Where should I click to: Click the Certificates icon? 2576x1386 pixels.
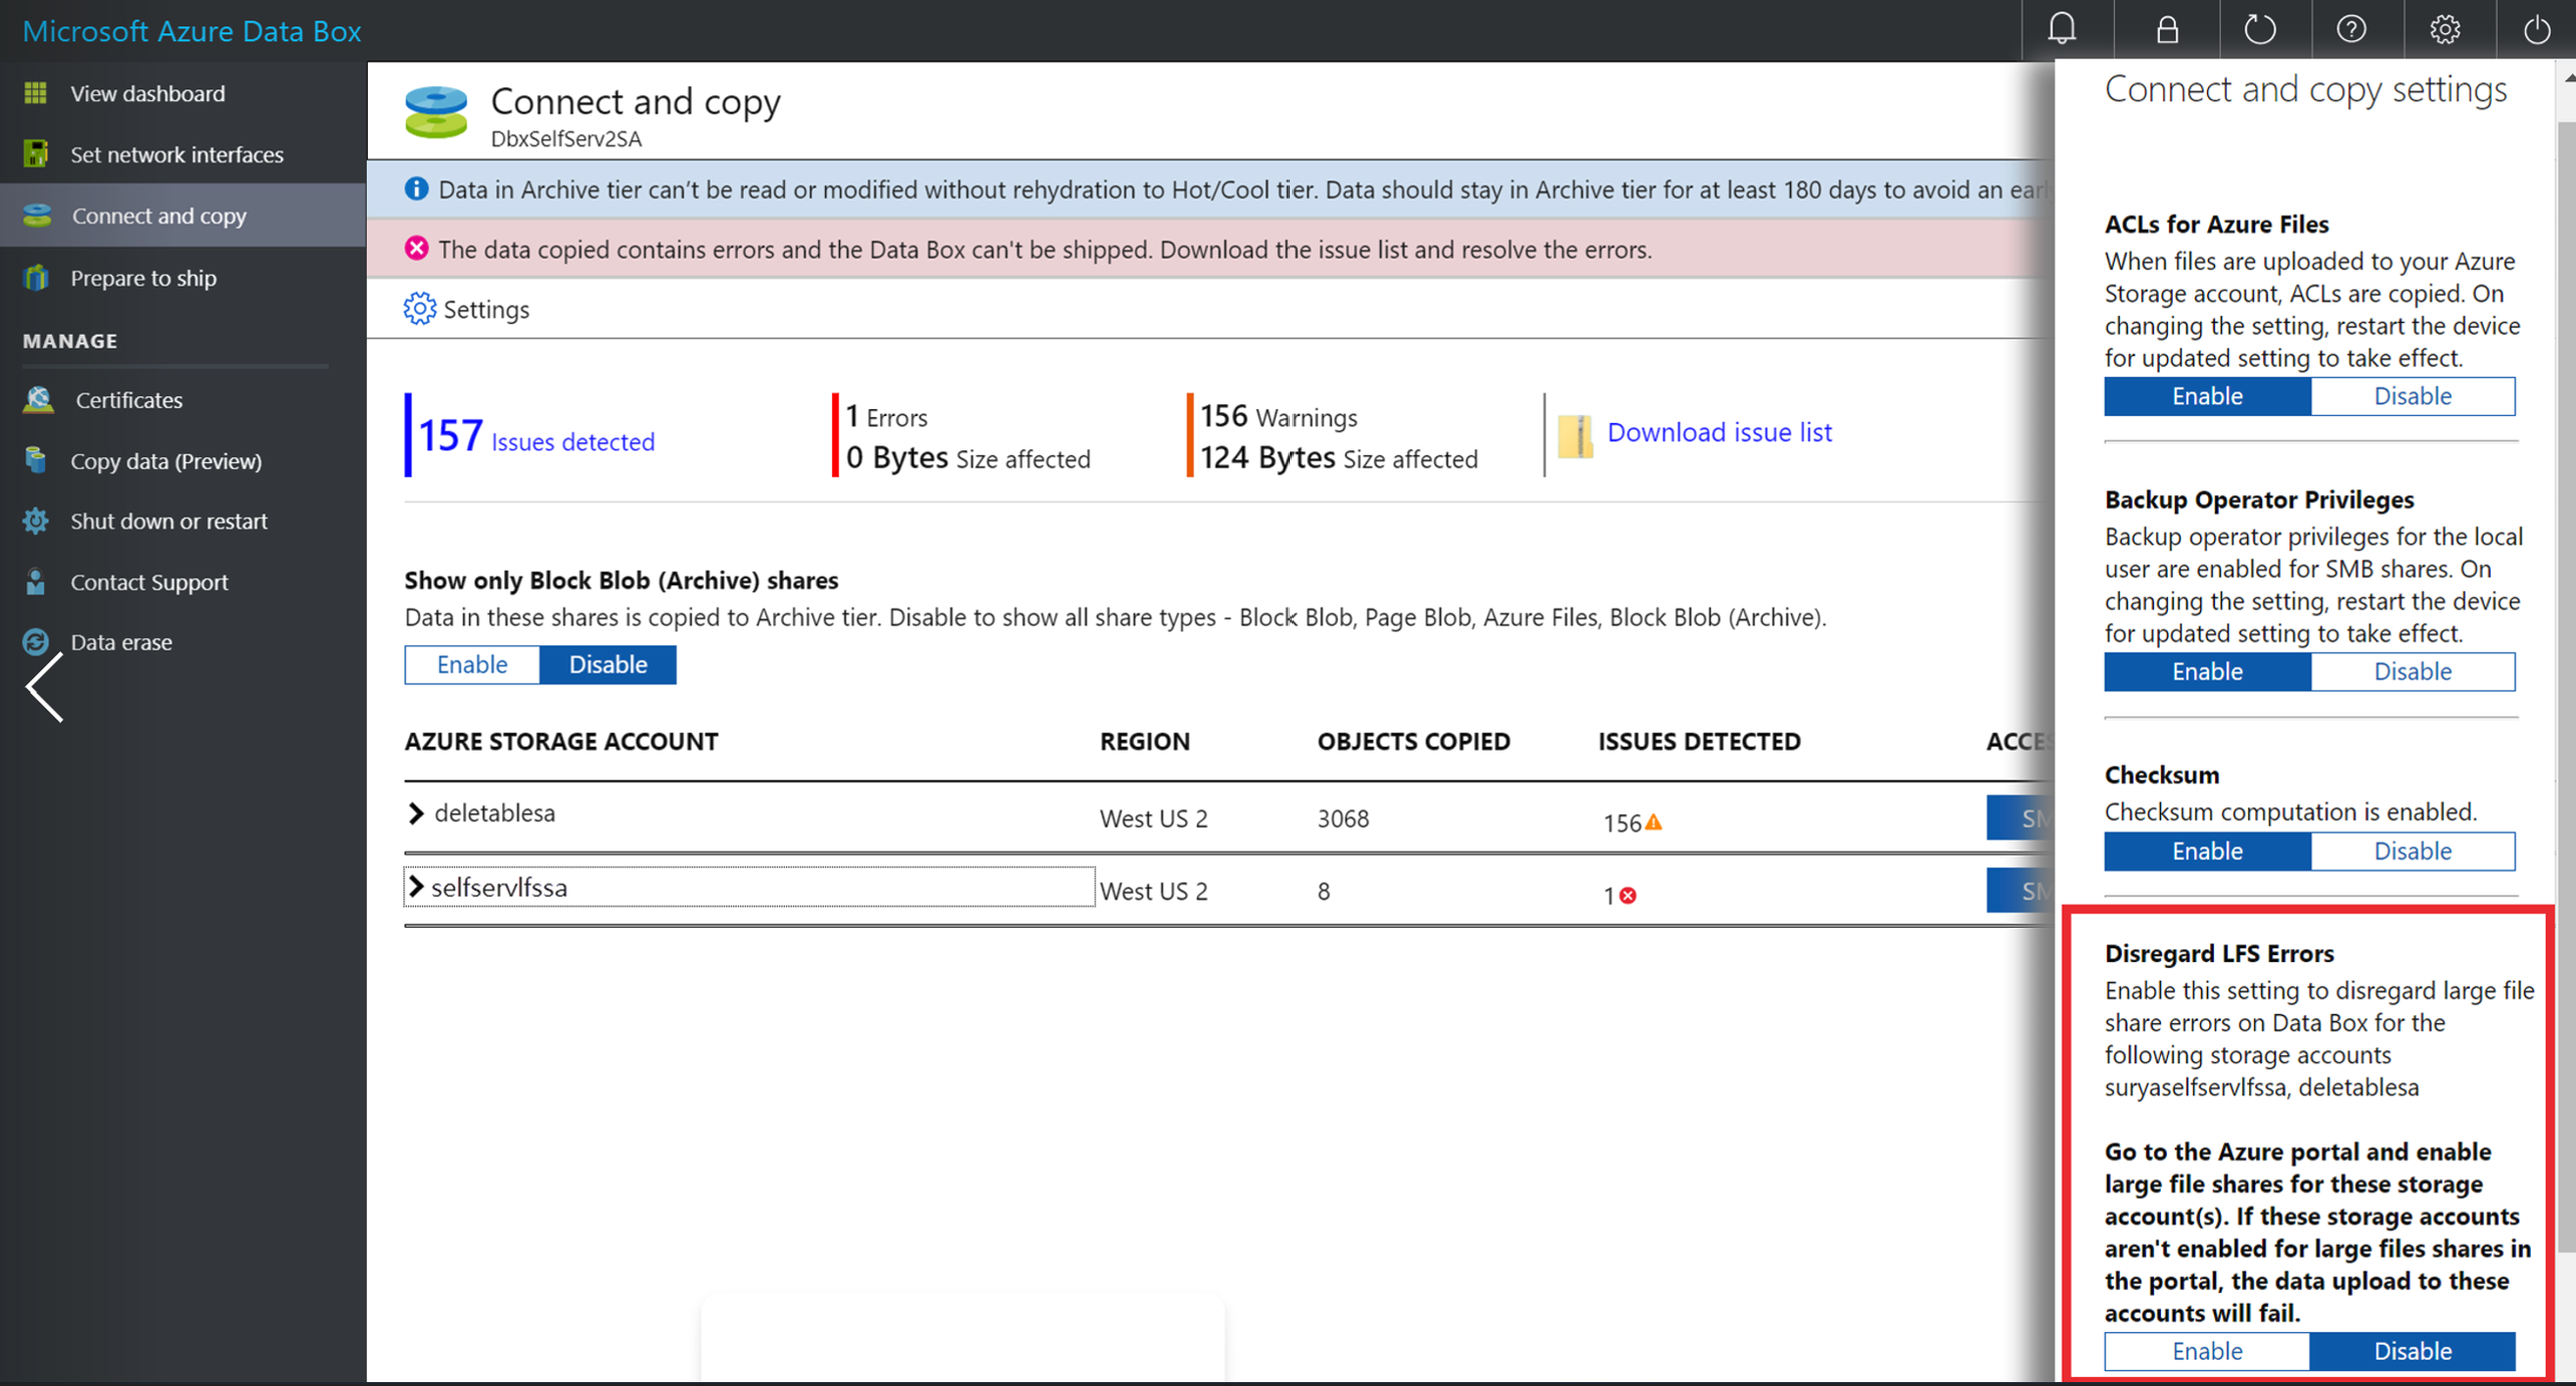pyautogui.click(x=37, y=397)
